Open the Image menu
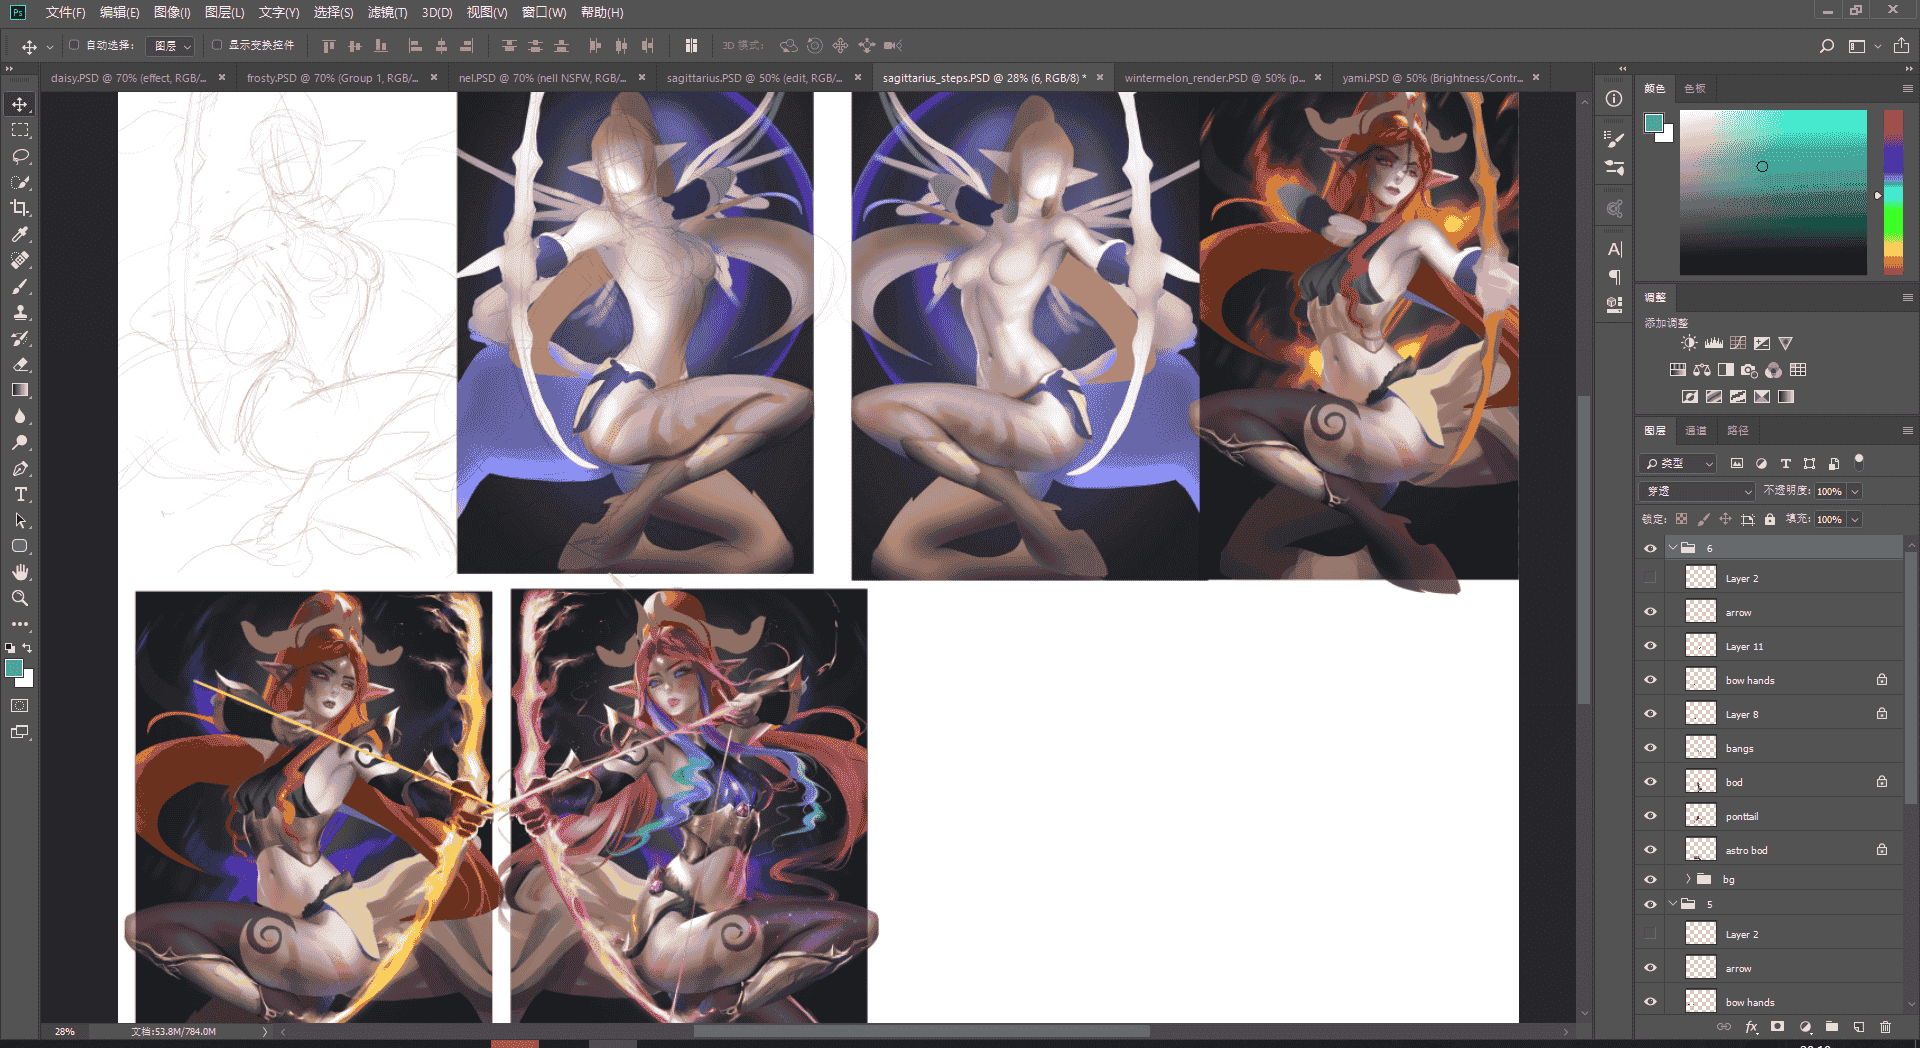The height and width of the screenshot is (1048, 1920). click(172, 12)
